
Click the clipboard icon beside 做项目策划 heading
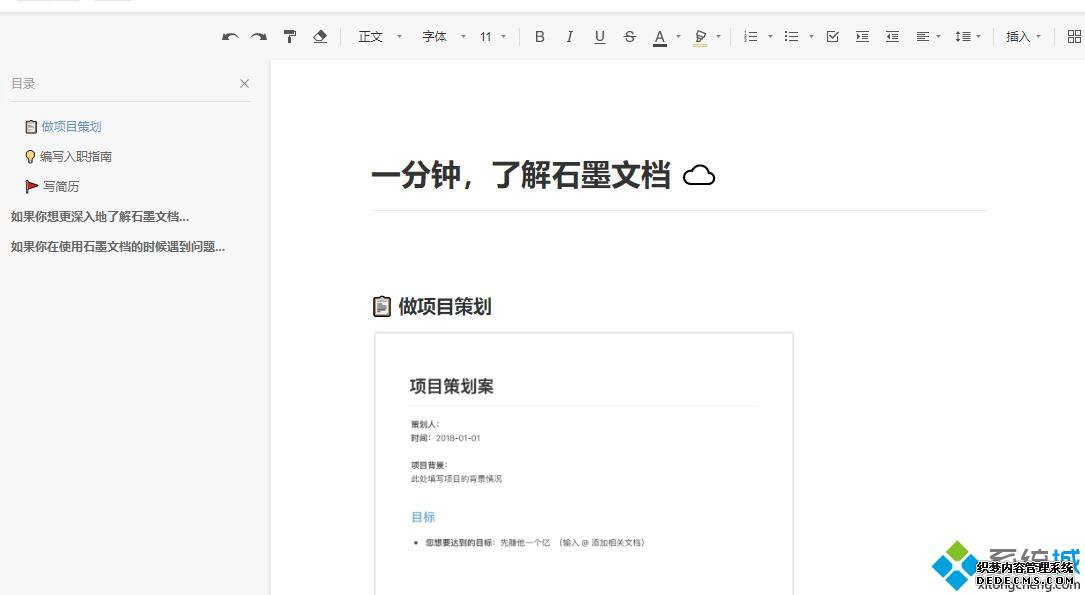[x=382, y=306]
